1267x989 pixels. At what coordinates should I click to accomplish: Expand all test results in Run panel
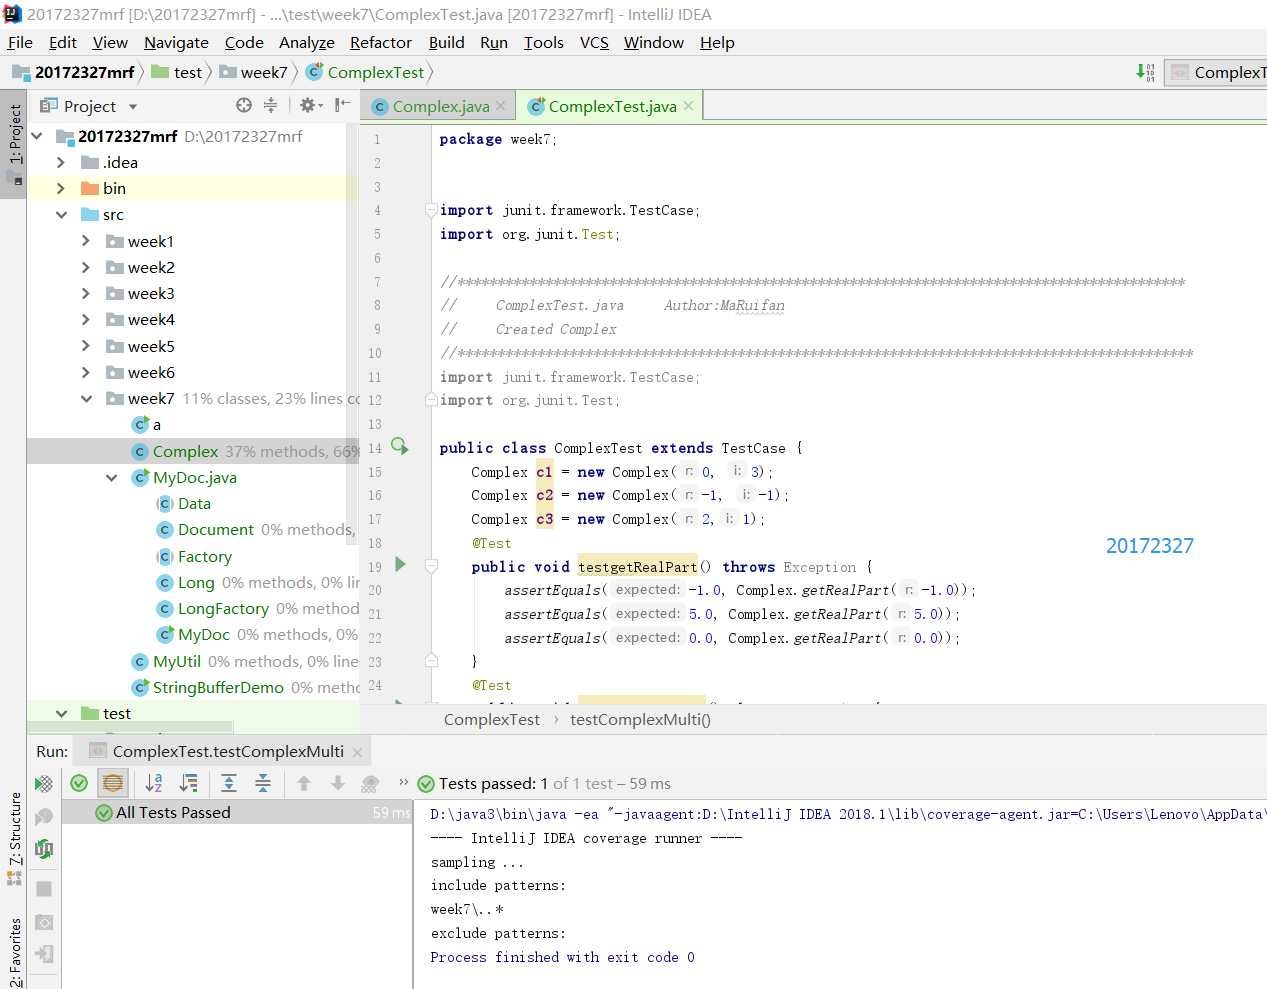click(x=228, y=784)
